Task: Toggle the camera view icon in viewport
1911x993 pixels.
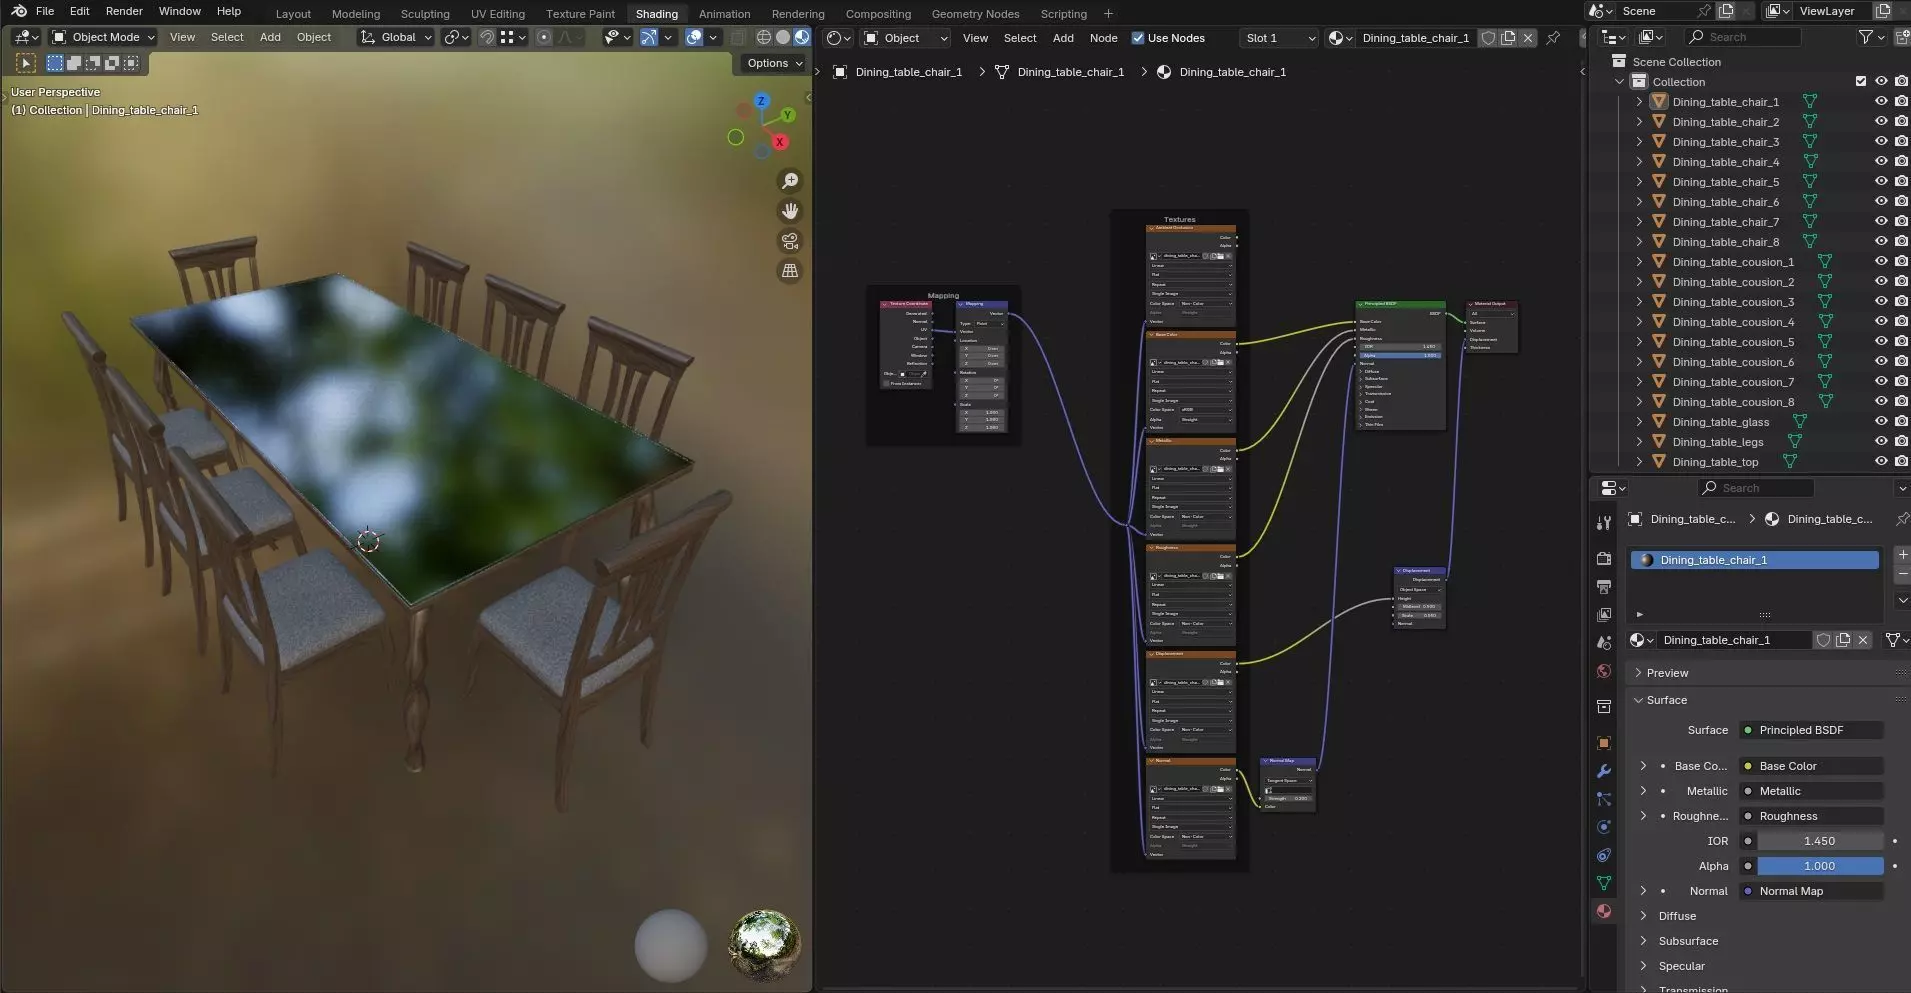Action: pos(790,241)
